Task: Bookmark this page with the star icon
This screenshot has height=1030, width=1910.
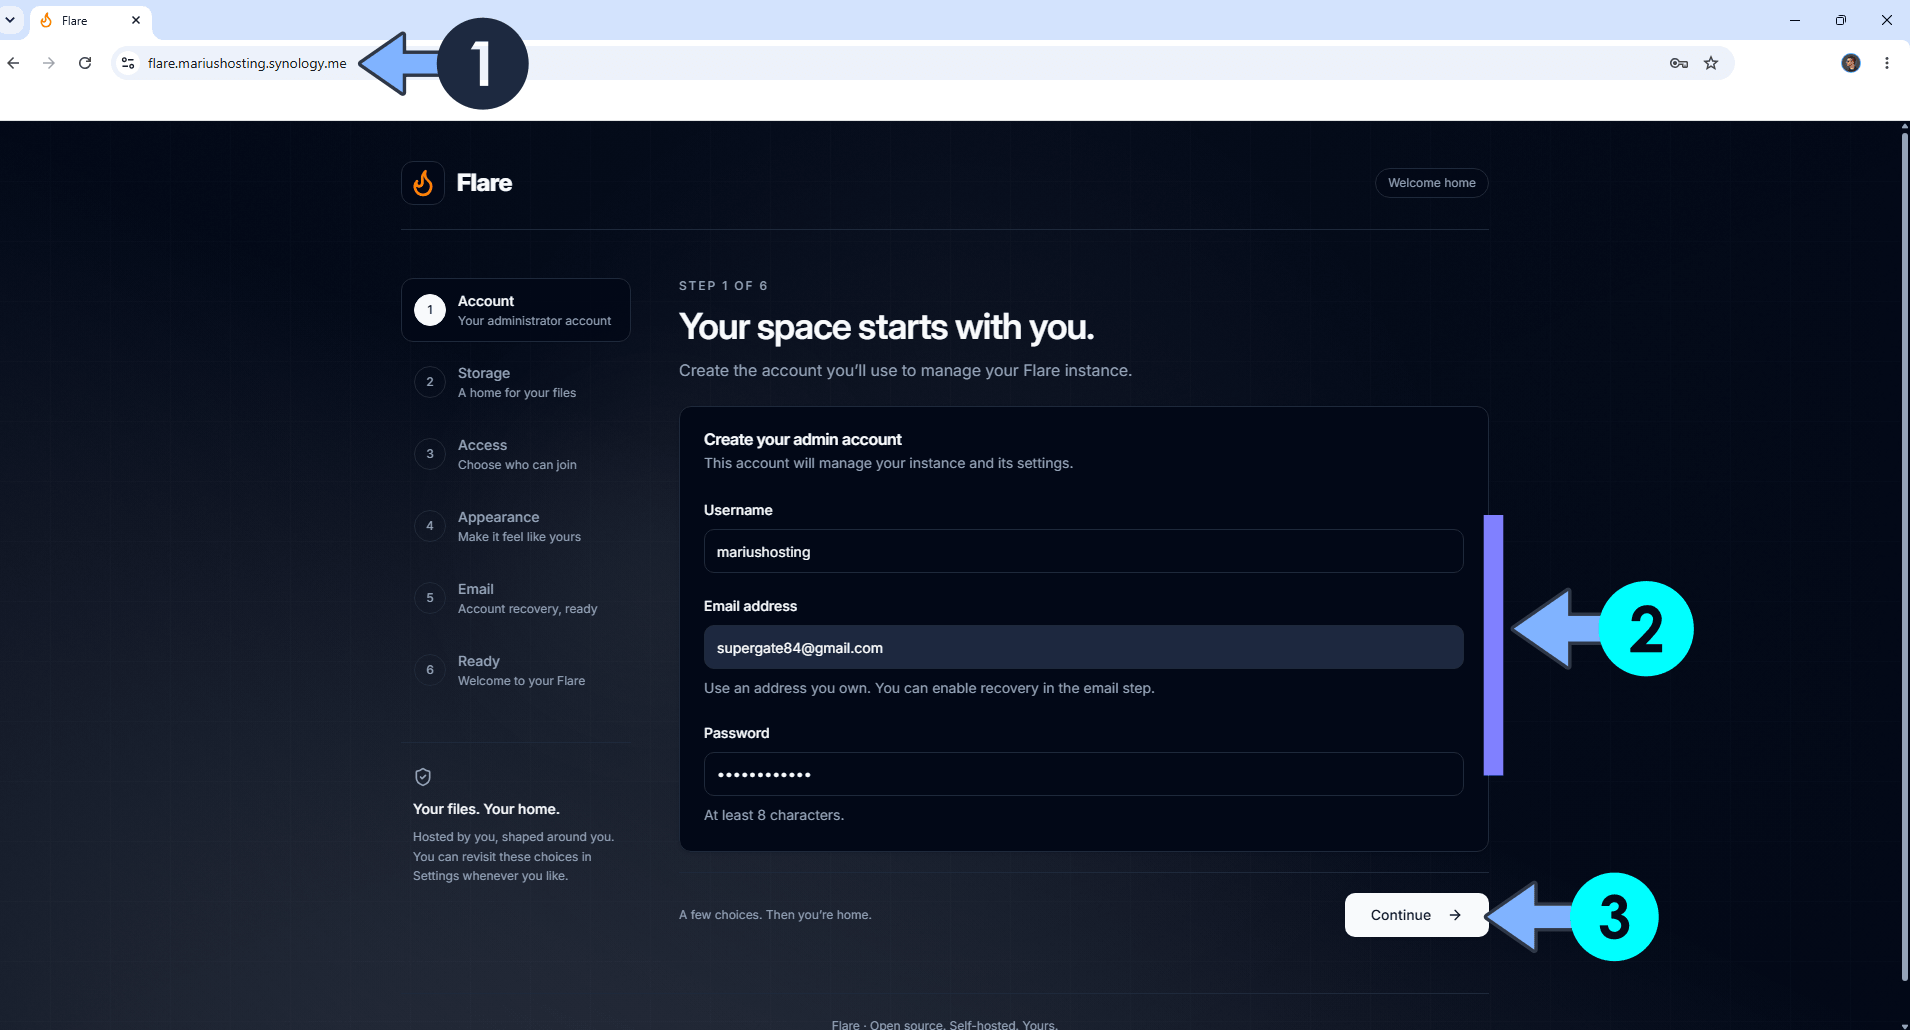Action: (x=1711, y=63)
